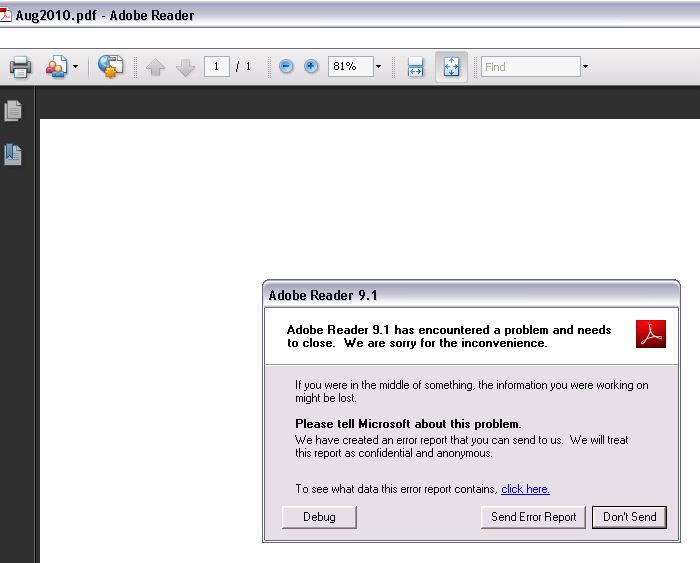The image size is (700, 563).
Task: Click the Zoom In plus button
Action: [311, 67]
